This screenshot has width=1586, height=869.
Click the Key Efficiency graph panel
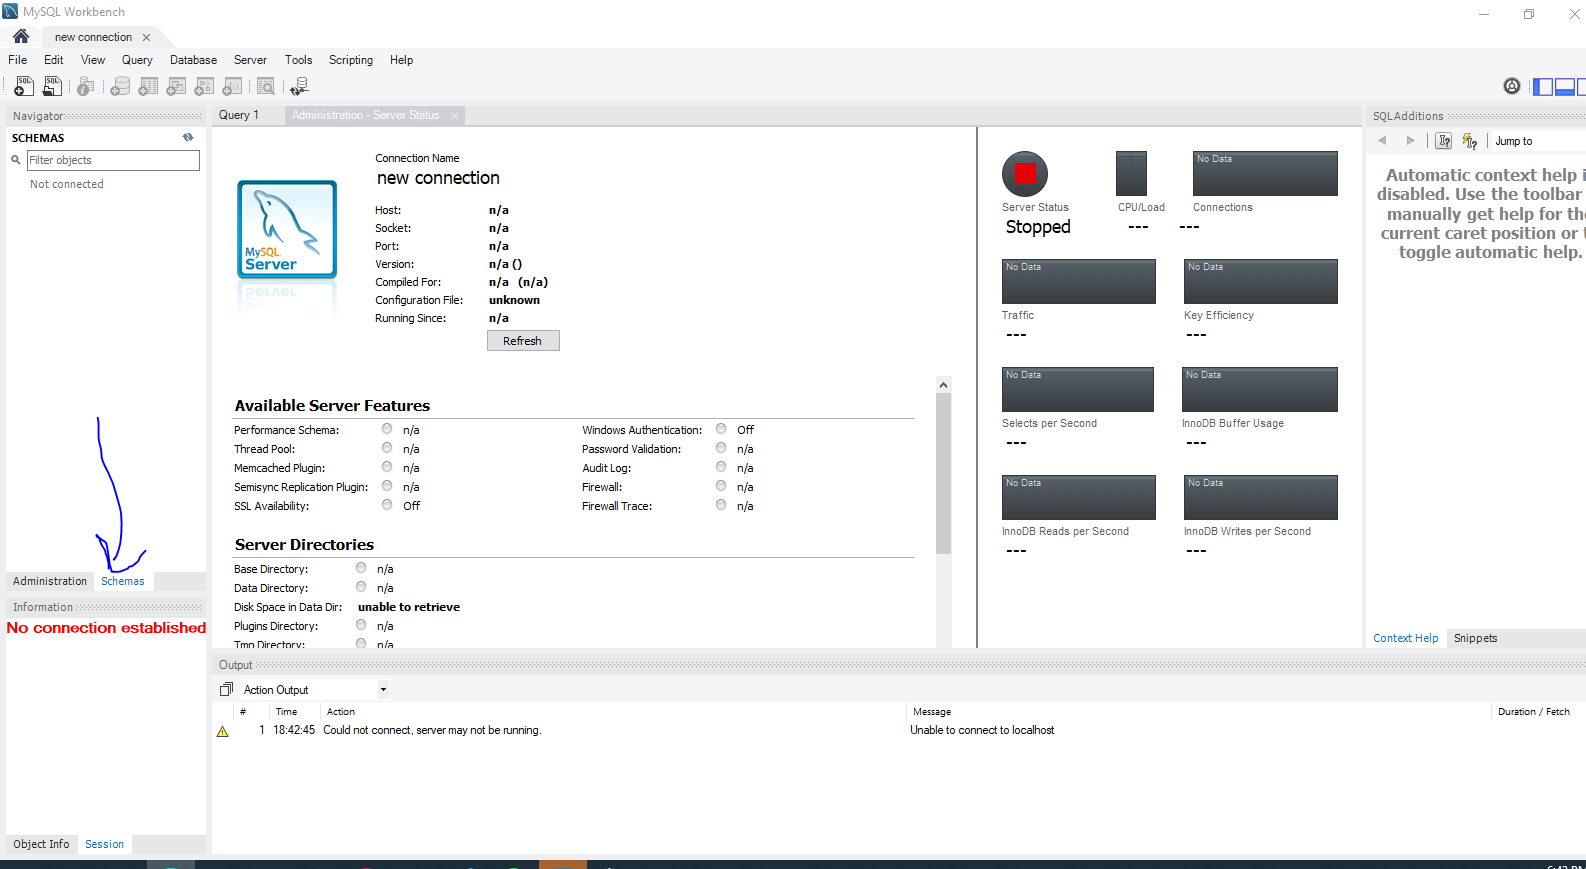click(x=1261, y=281)
